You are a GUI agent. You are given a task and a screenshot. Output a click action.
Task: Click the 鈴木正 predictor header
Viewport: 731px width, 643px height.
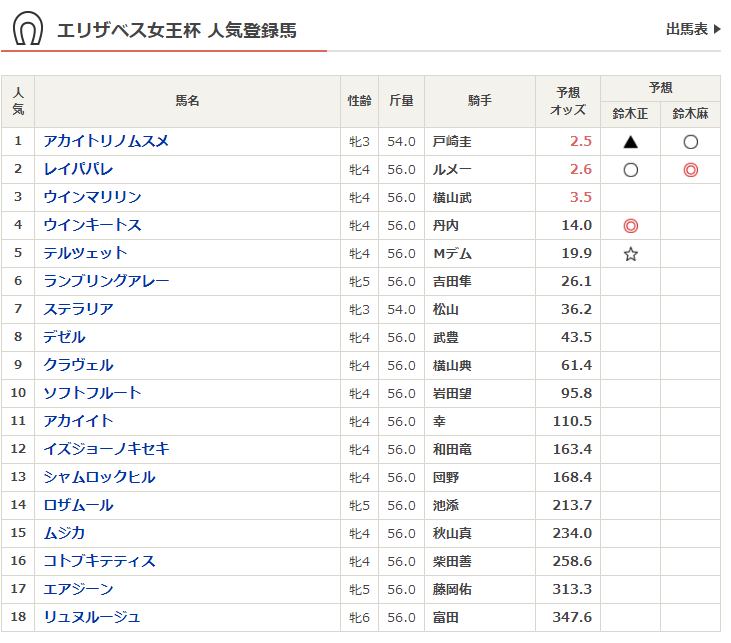(630, 114)
